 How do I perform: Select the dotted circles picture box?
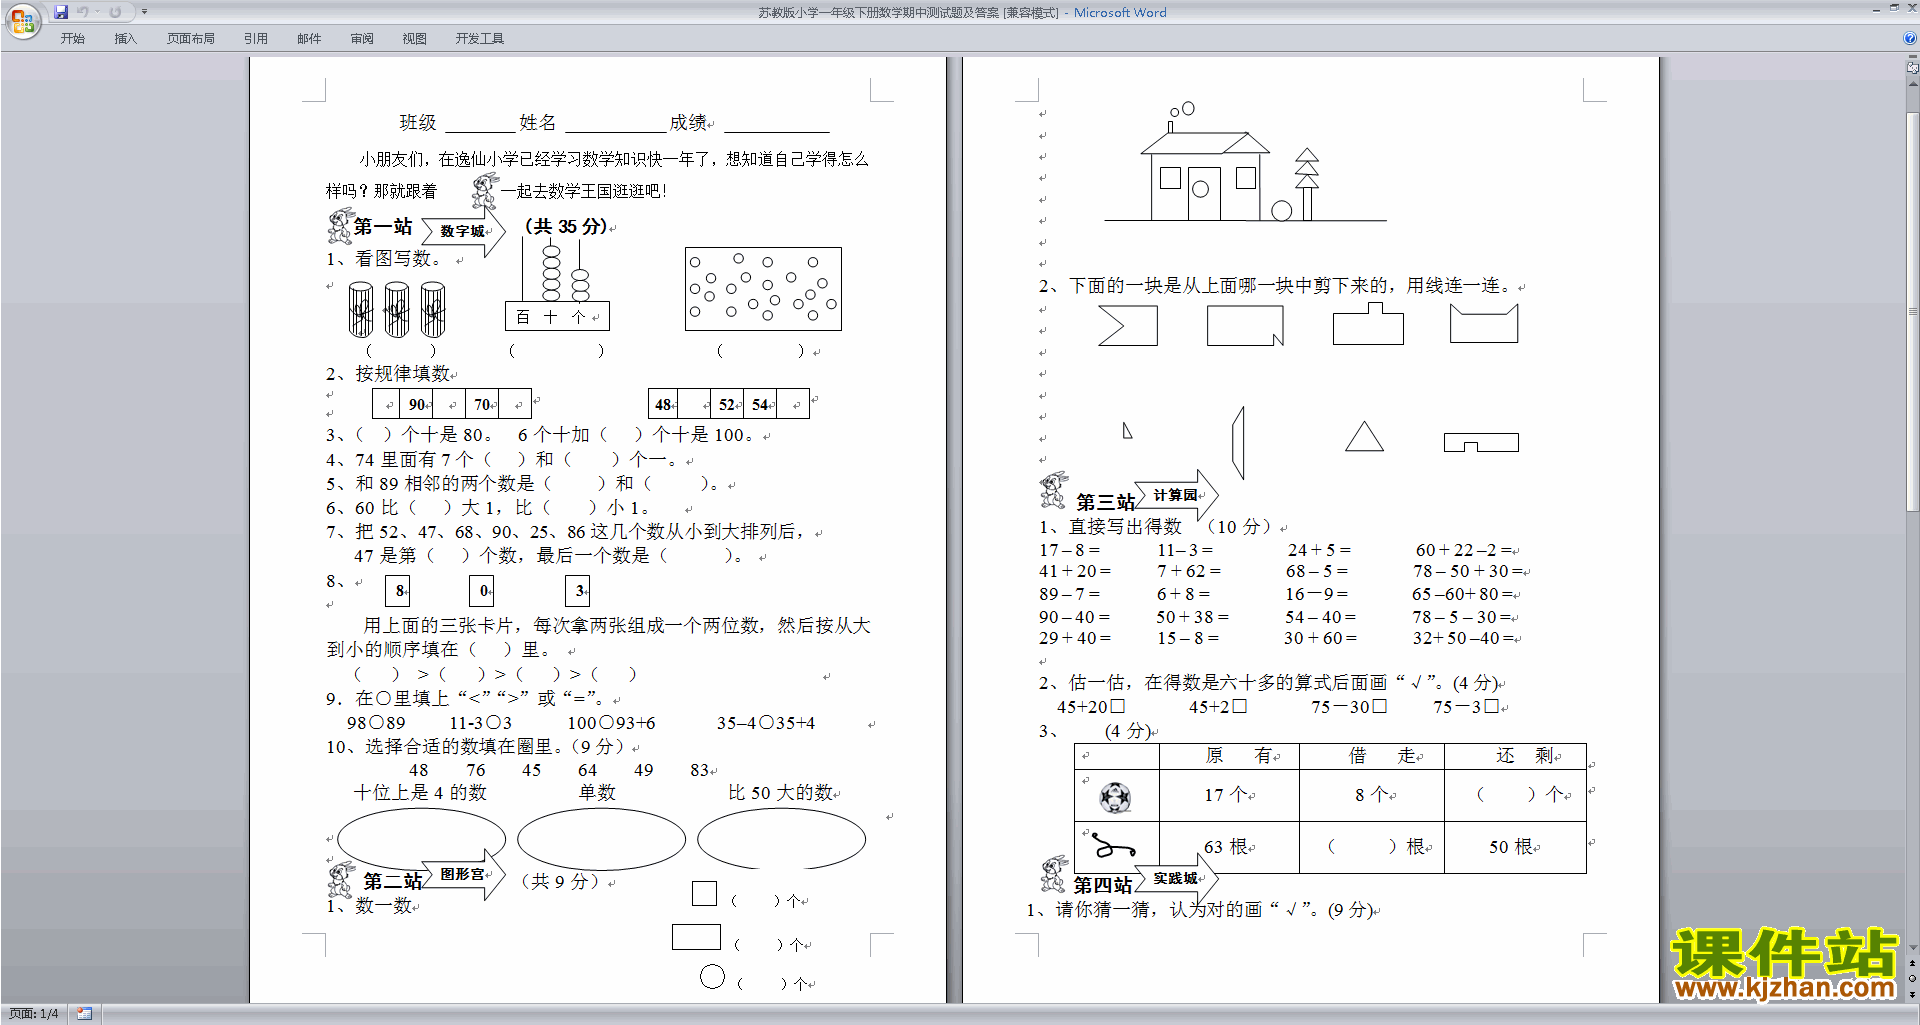coord(763,289)
